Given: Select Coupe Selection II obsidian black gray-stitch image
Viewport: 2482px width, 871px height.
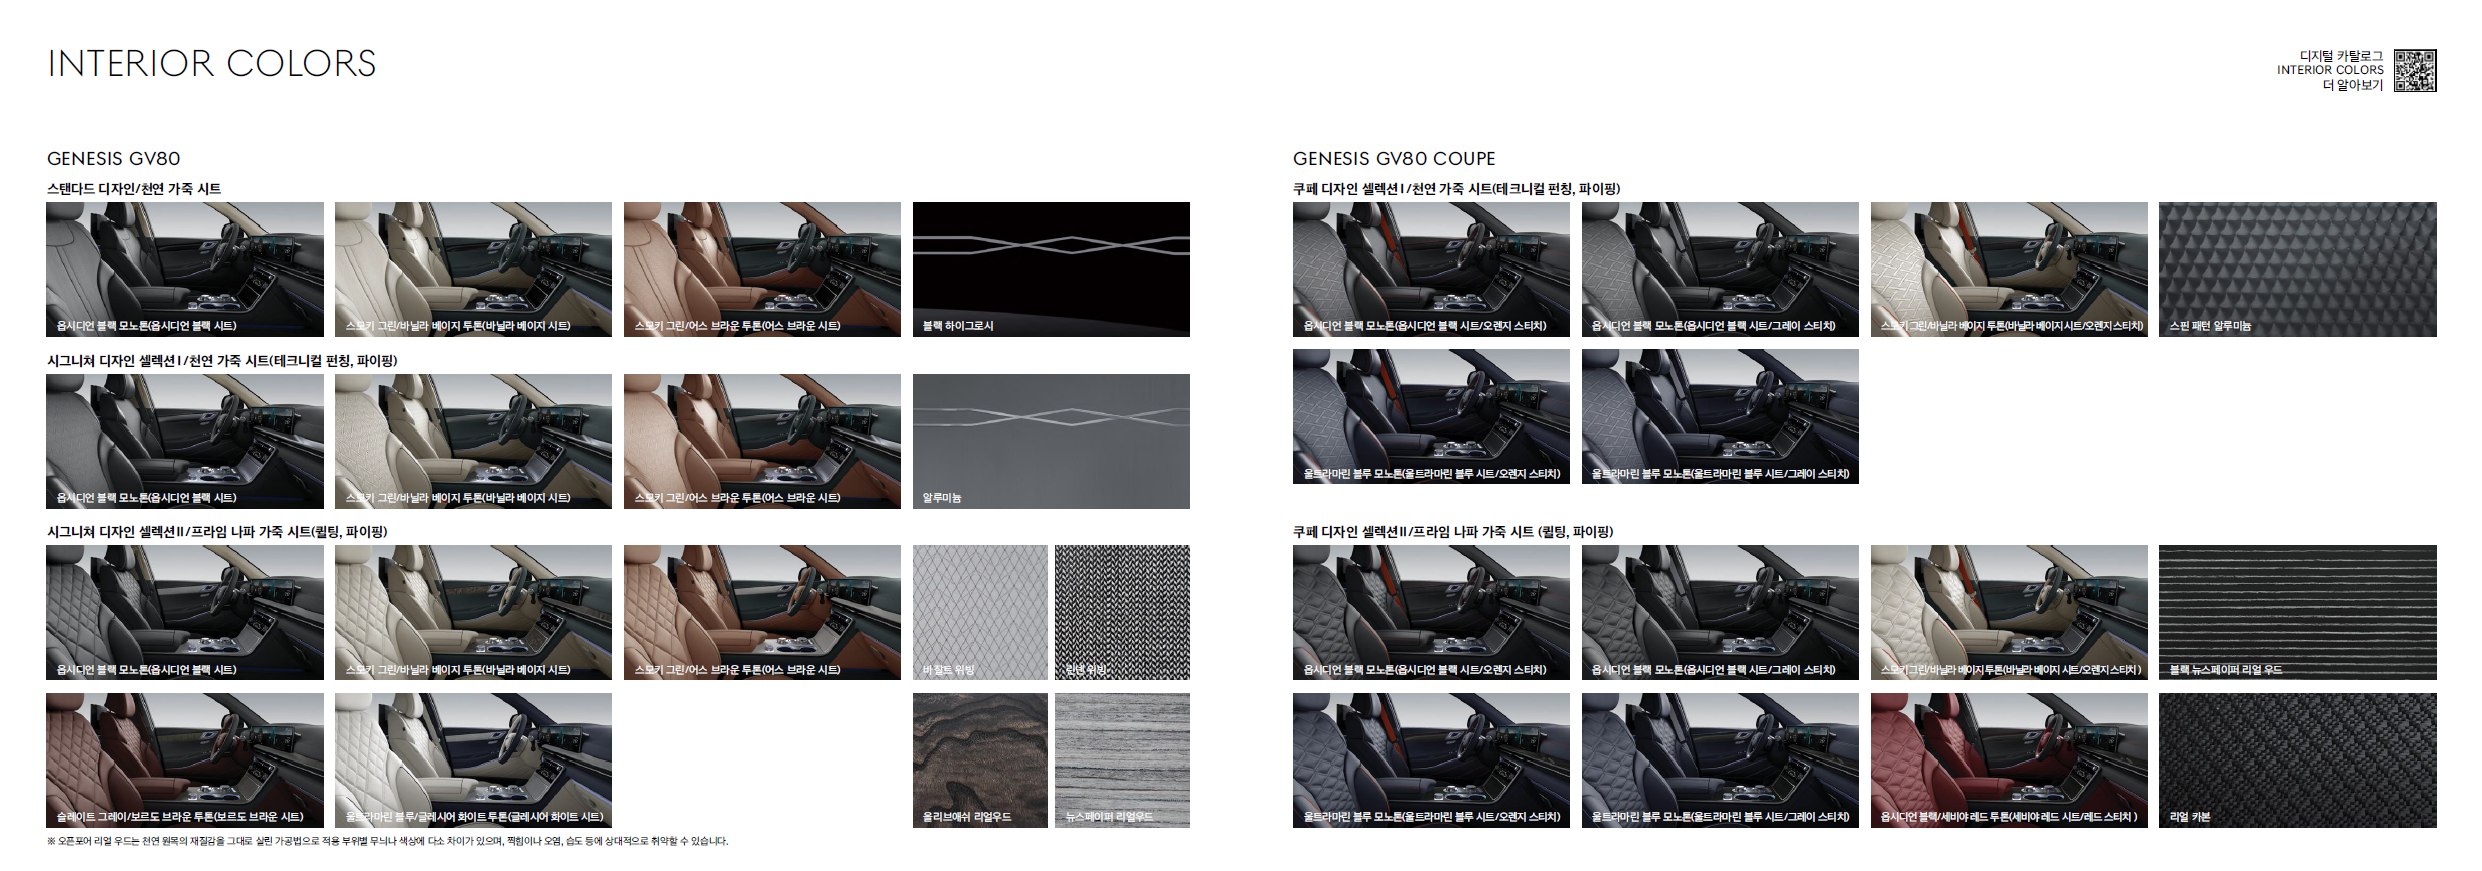Looking at the screenshot, I should click(x=1720, y=612).
